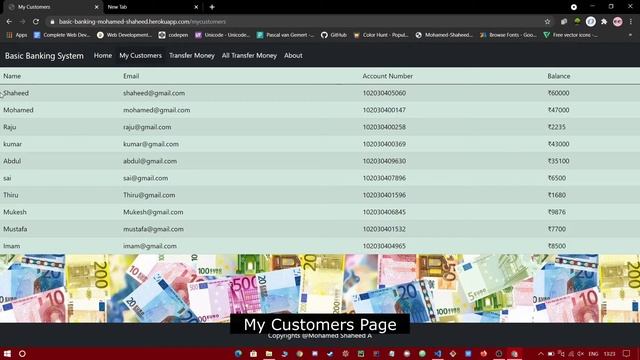Open the GitHub bookmark

point(334,35)
